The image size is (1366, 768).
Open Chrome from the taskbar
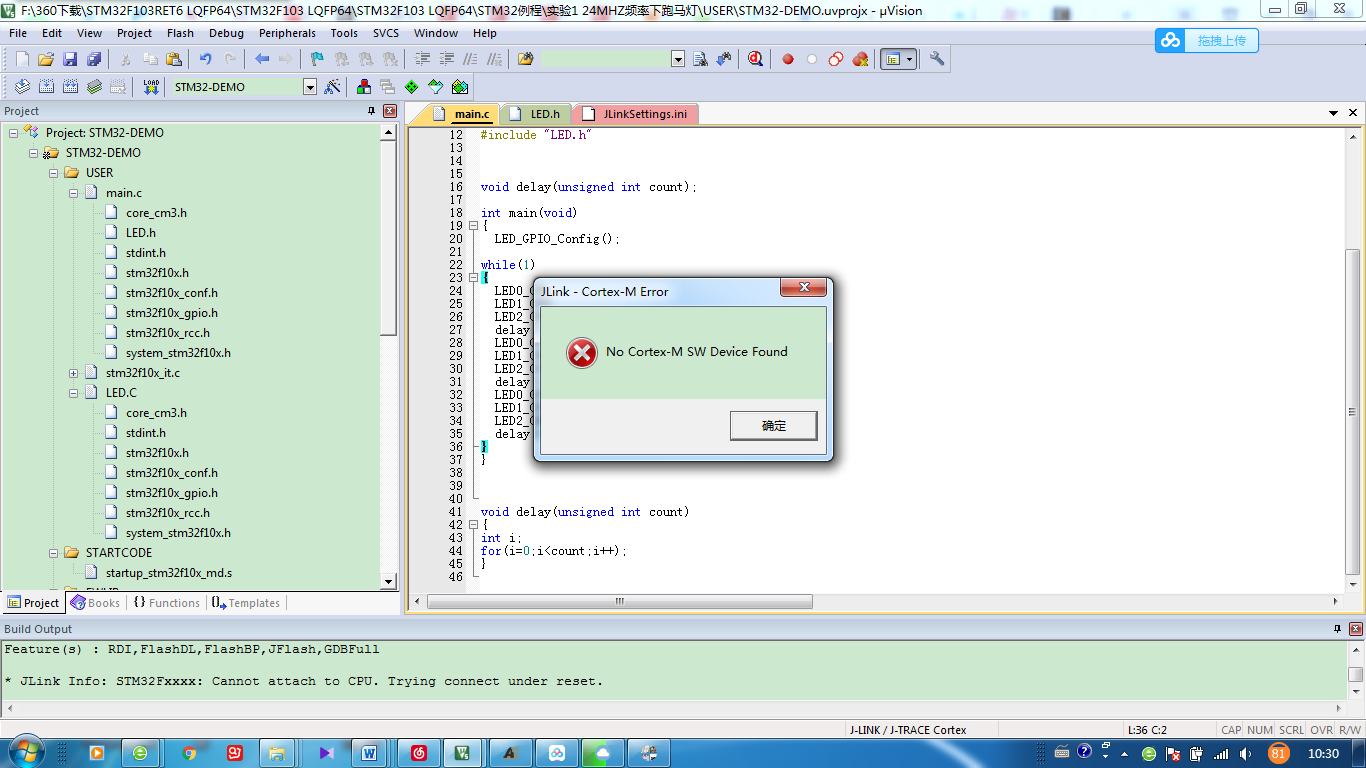pyautogui.click(x=189, y=753)
